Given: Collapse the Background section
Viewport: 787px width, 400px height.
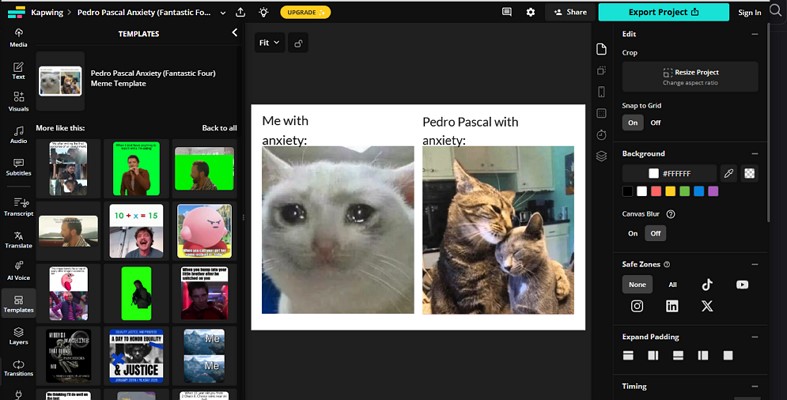Looking at the screenshot, I should (754, 154).
